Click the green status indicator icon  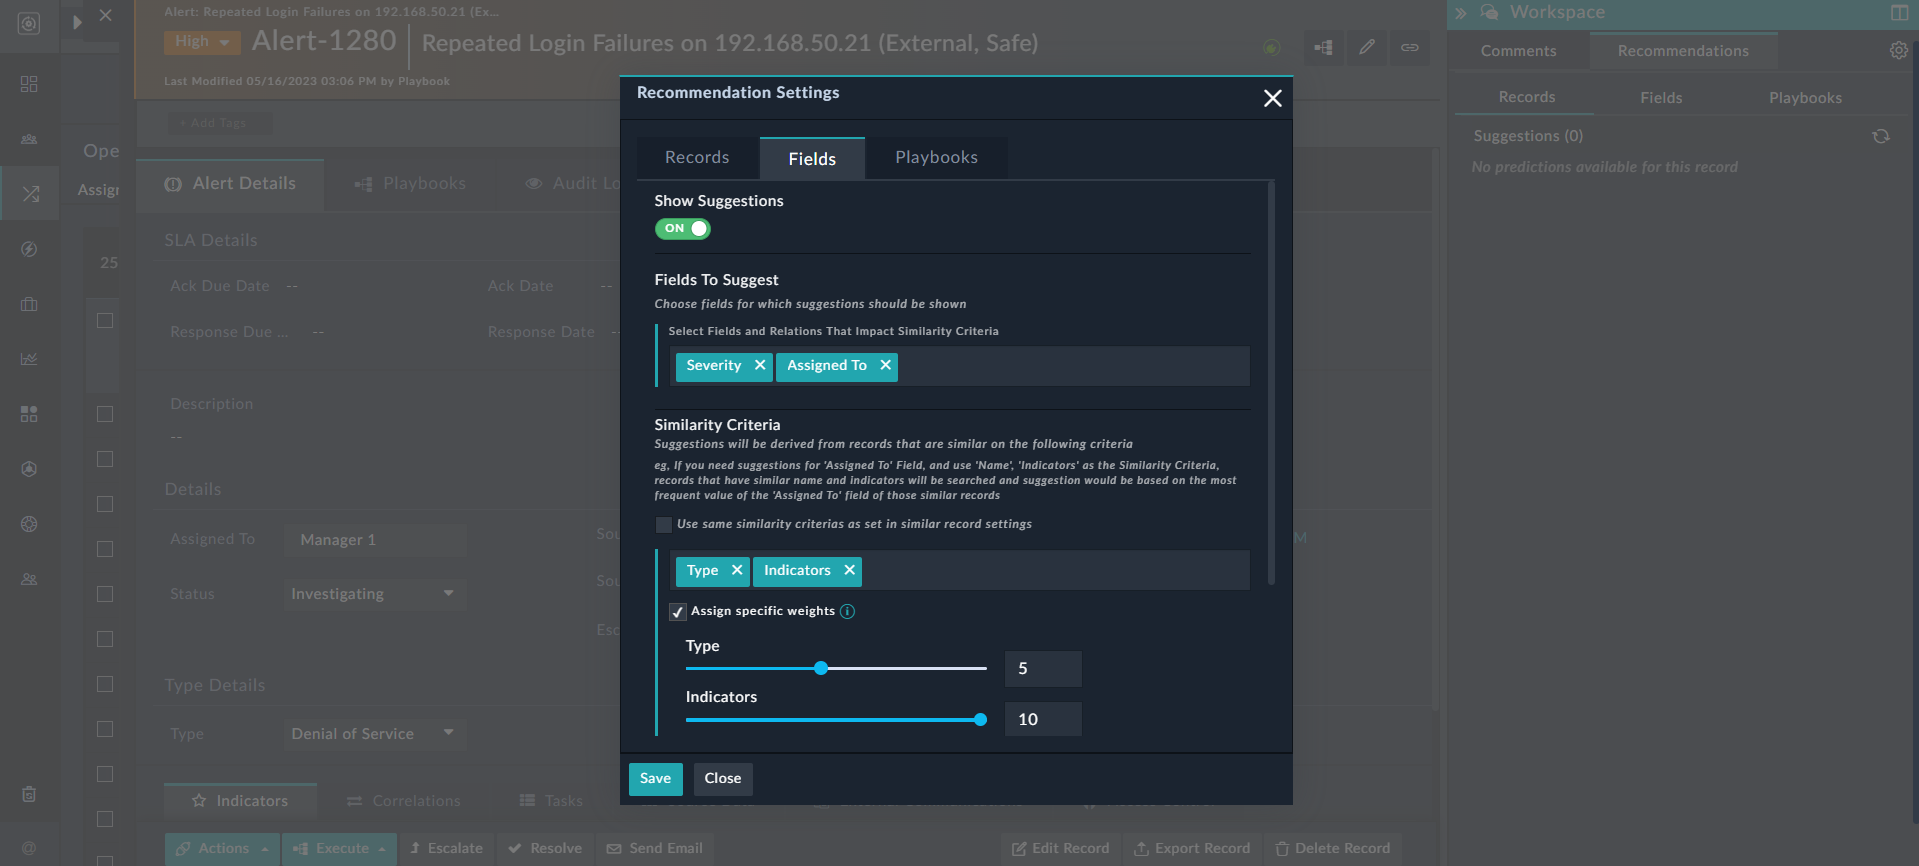[1271, 47]
